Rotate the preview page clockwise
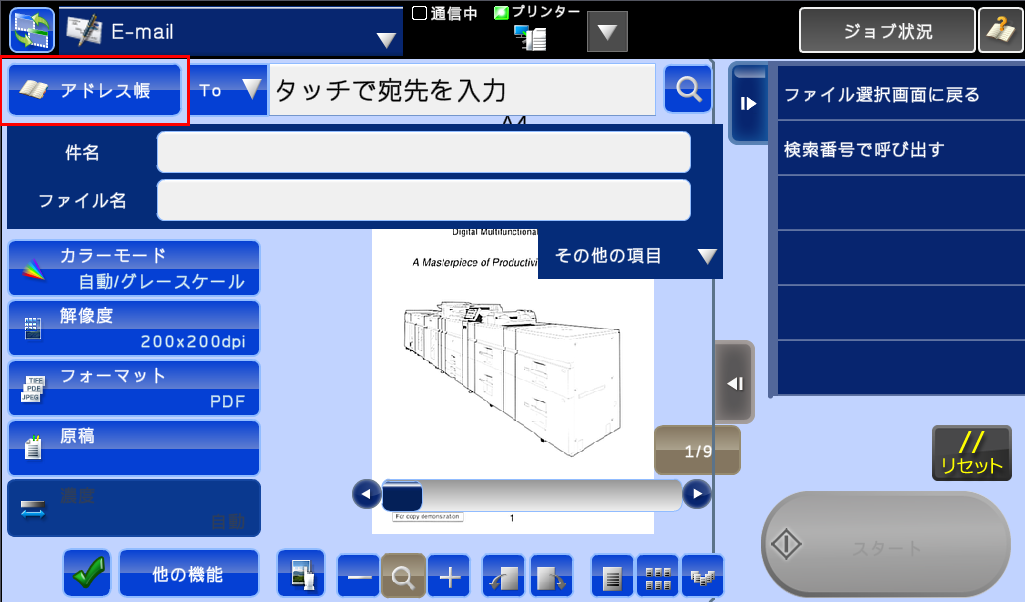Screen dimensions: 1025x602 [551, 576]
